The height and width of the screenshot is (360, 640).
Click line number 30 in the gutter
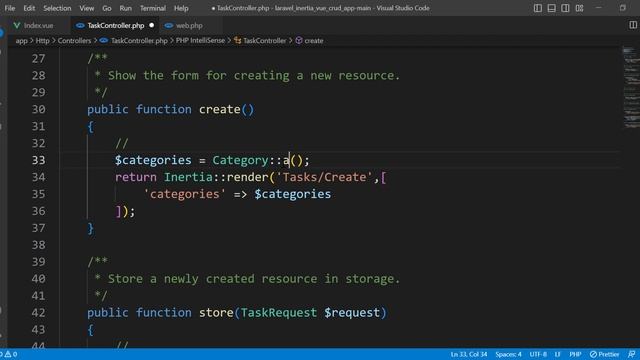click(x=38, y=109)
